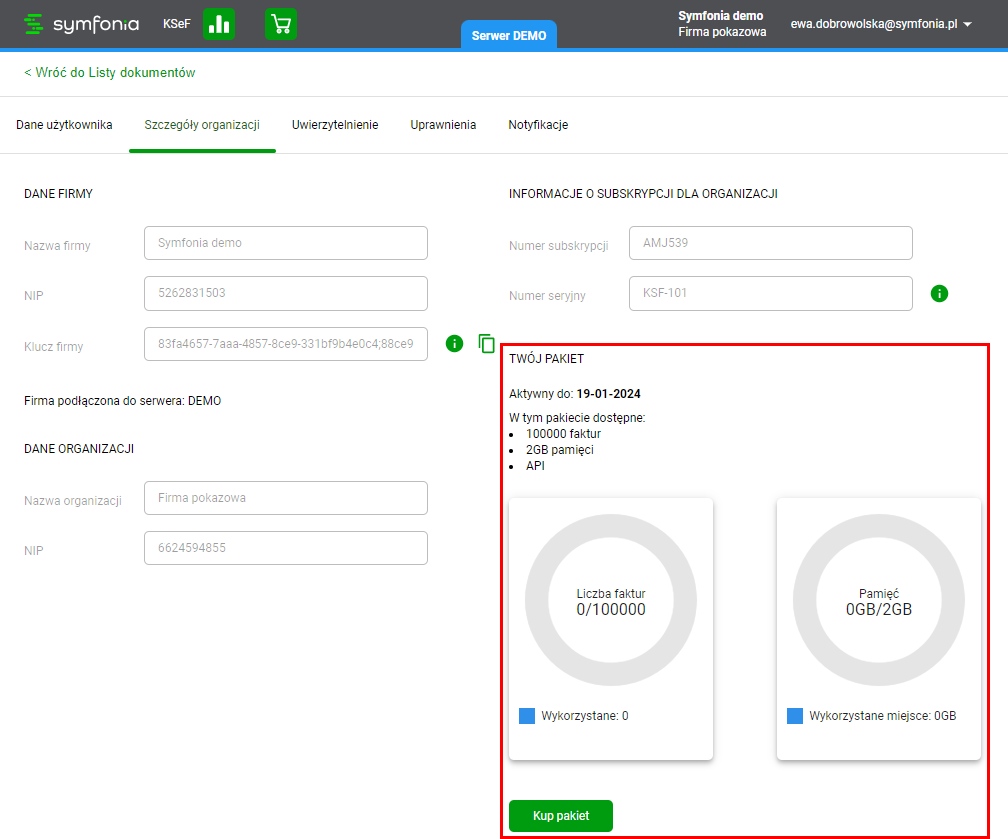
Task: Click the TWÓJ PAKIET heading
Action: (546, 359)
